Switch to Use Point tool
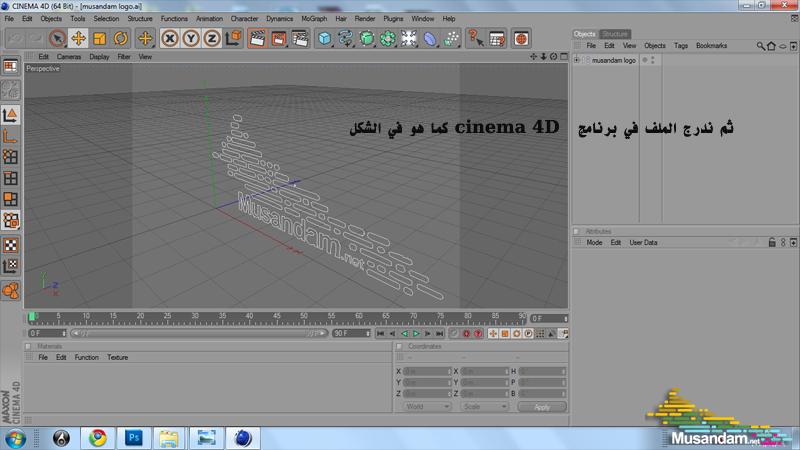This screenshot has width=800, height=450. pyautogui.click(x=11, y=157)
